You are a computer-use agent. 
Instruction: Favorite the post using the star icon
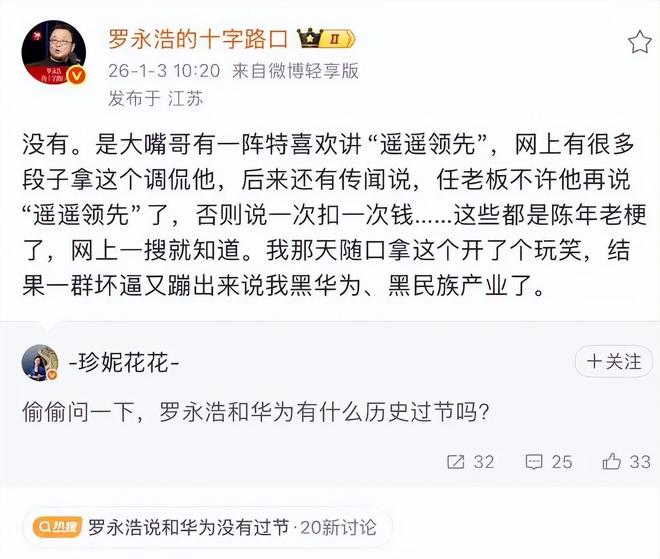639,42
